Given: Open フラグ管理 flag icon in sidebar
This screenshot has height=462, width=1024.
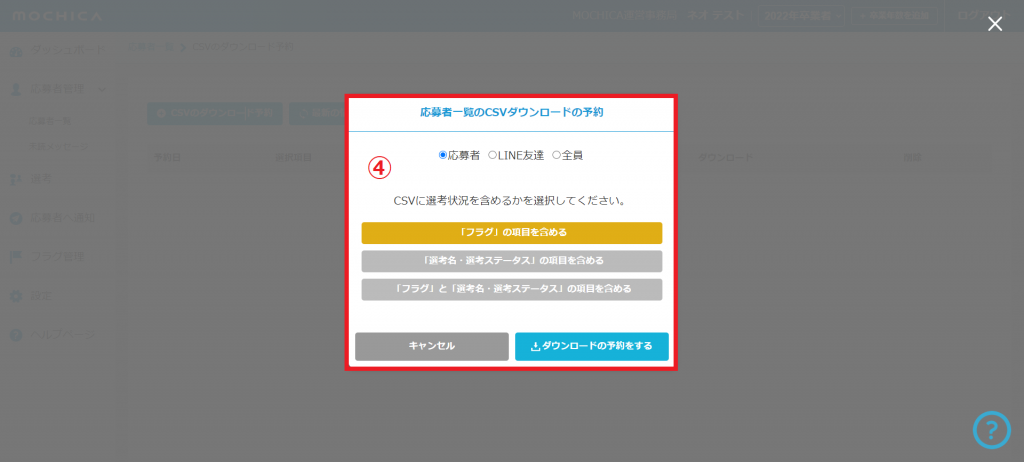Looking at the screenshot, I should pos(16,257).
